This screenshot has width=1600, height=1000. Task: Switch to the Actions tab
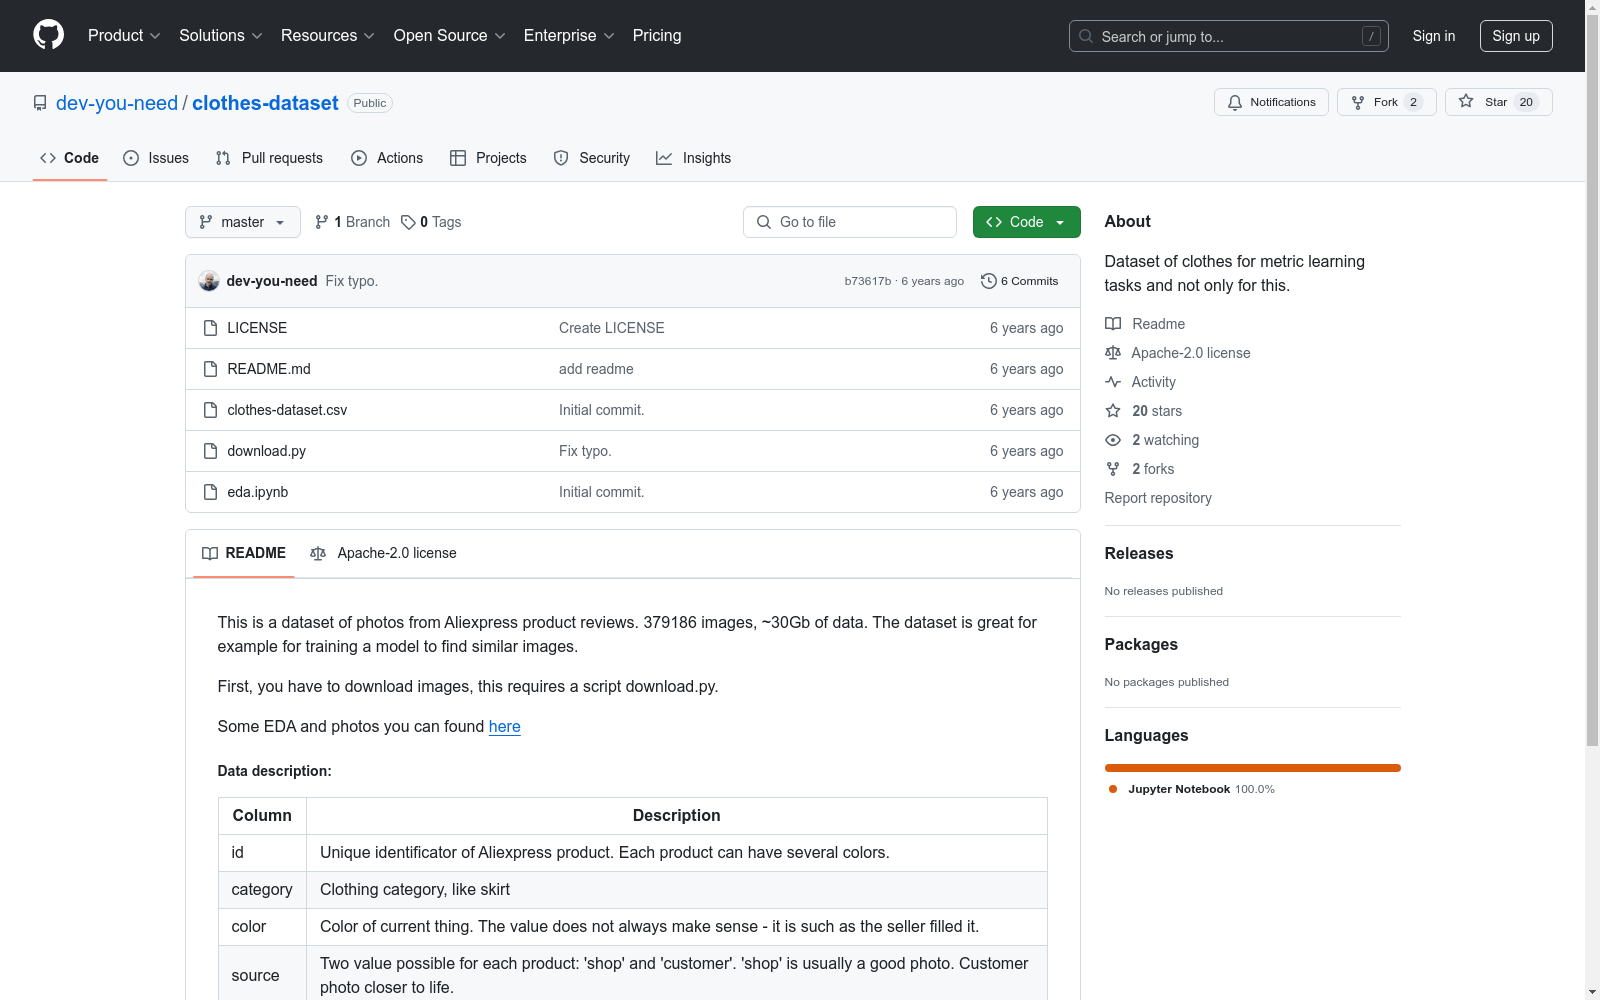pos(387,158)
